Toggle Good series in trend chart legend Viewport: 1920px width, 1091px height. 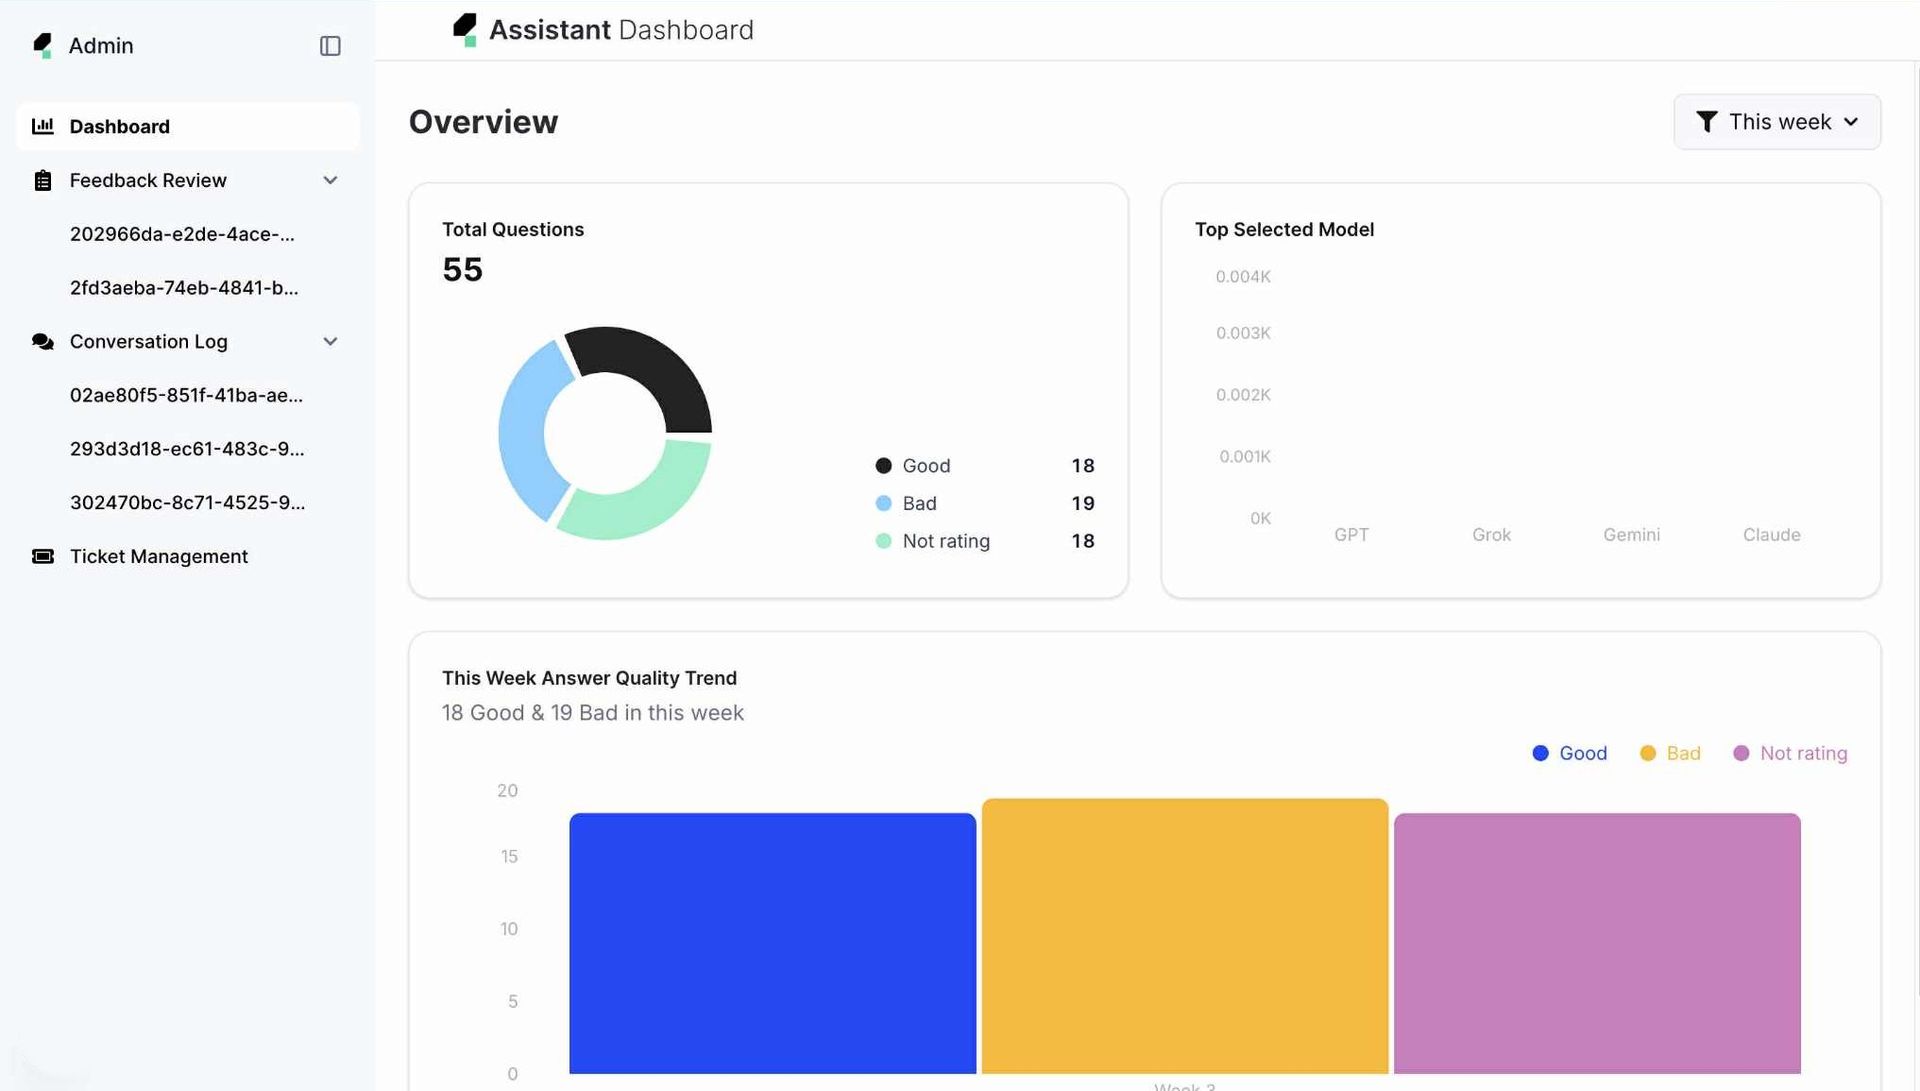(1569, 753)
